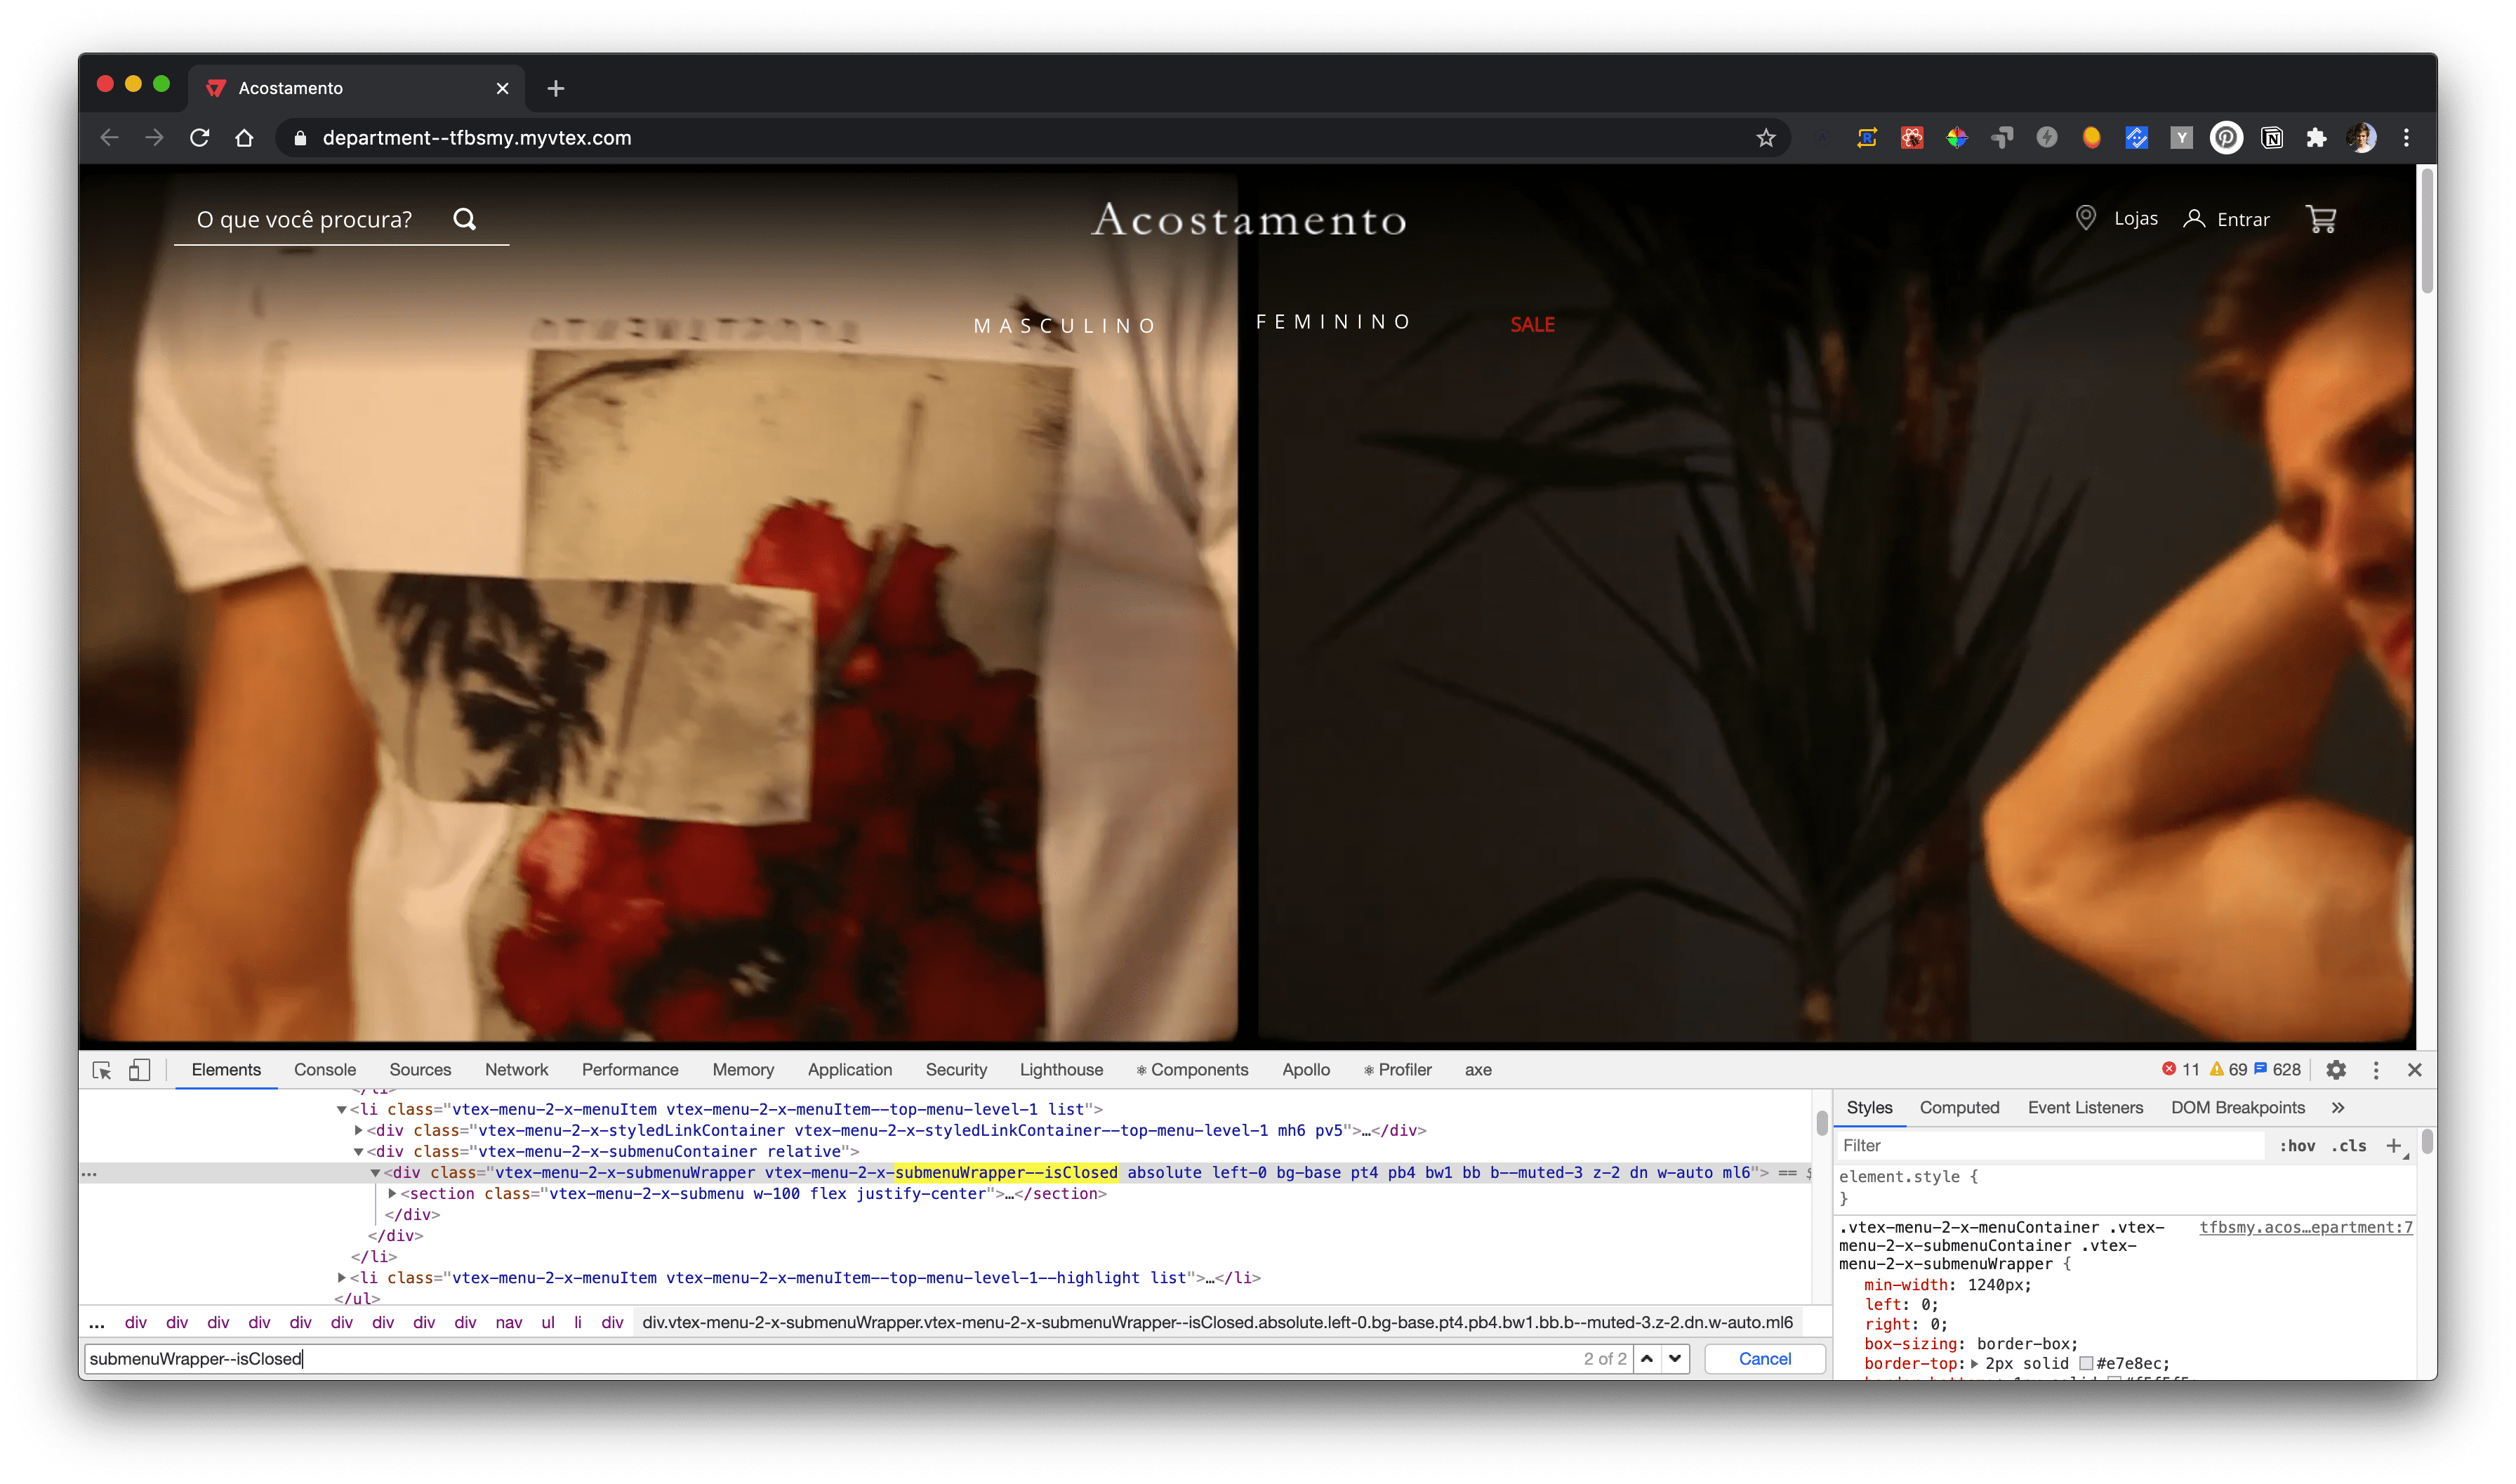Open a new browser tab
This screenshot has width=2516, height=1484.
click(x=556, y=88)
